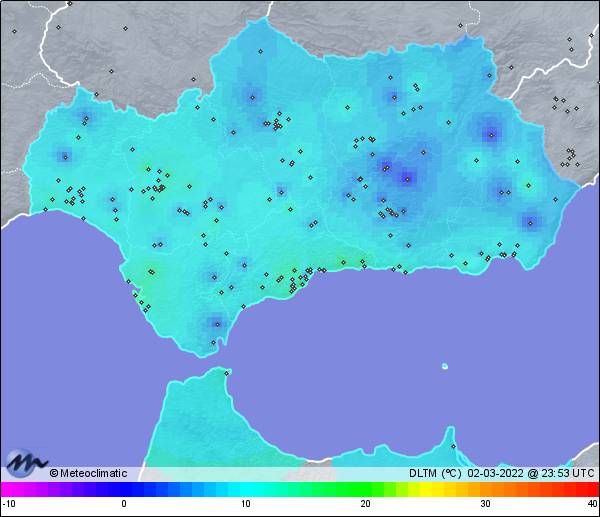Select the Melilla peninsula station marker

(x=453, y=446)
